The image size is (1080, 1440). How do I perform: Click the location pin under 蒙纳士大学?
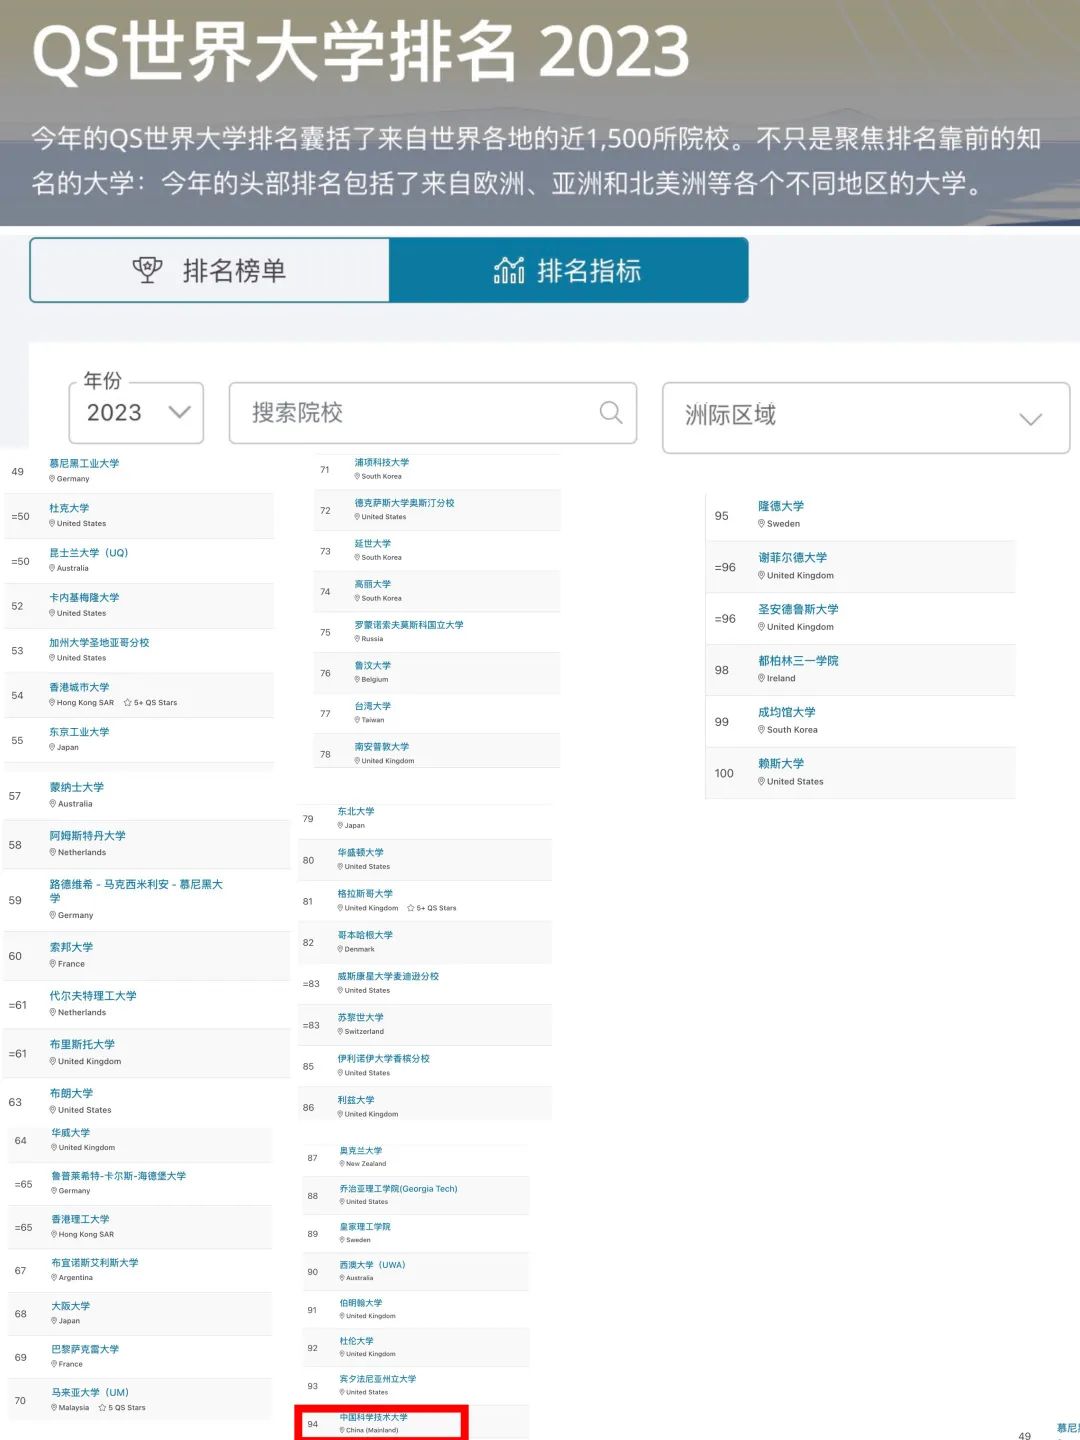[53, 804]
